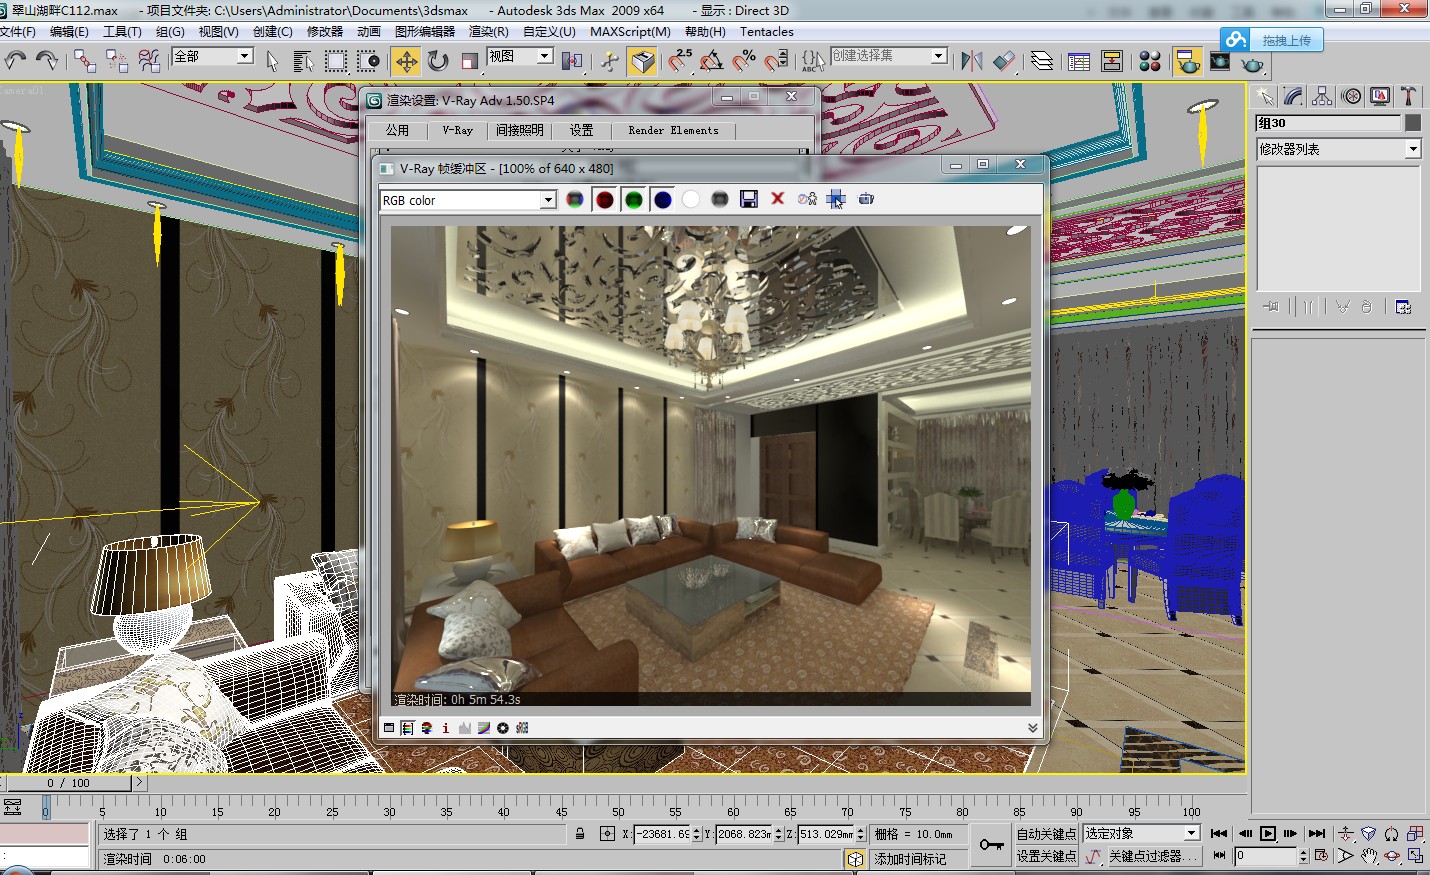Toggle Angle Snap
Viewport: 1430px width, 875px height.
click(x=712, y=61)
